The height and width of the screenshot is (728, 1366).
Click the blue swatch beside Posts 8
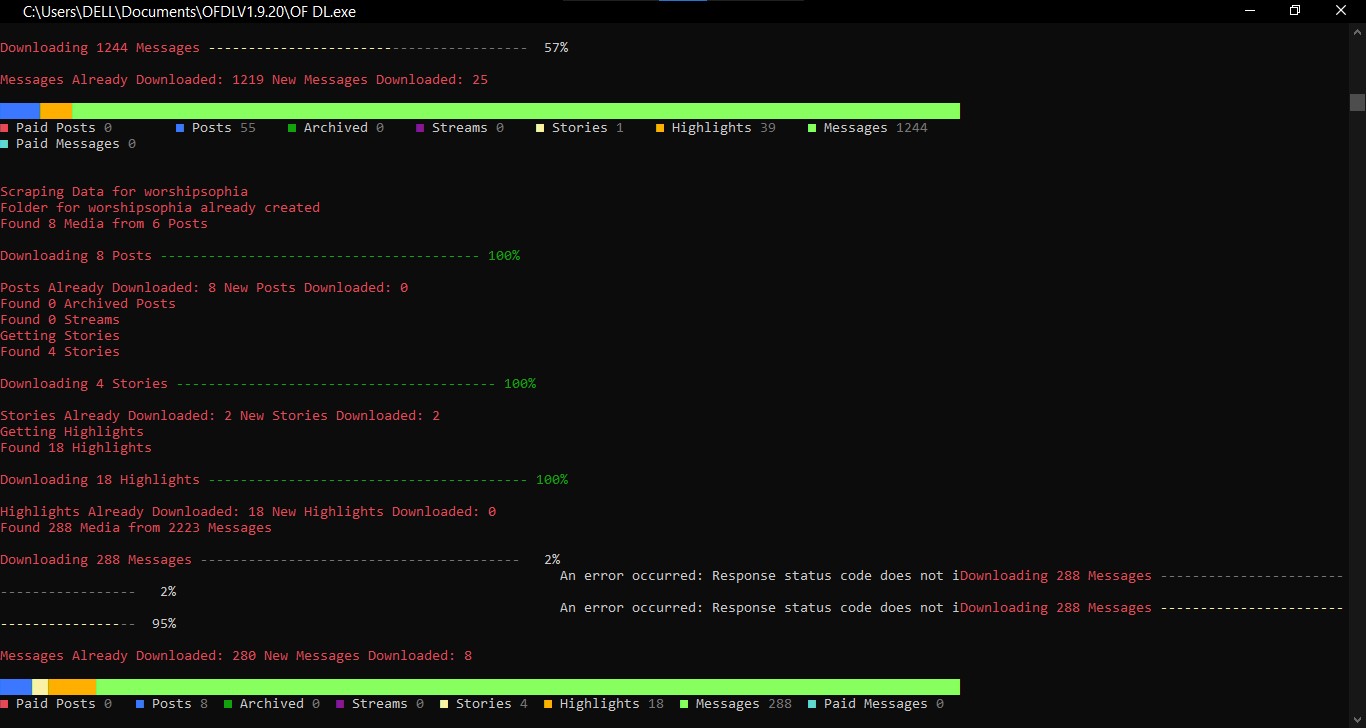[140, 704]
